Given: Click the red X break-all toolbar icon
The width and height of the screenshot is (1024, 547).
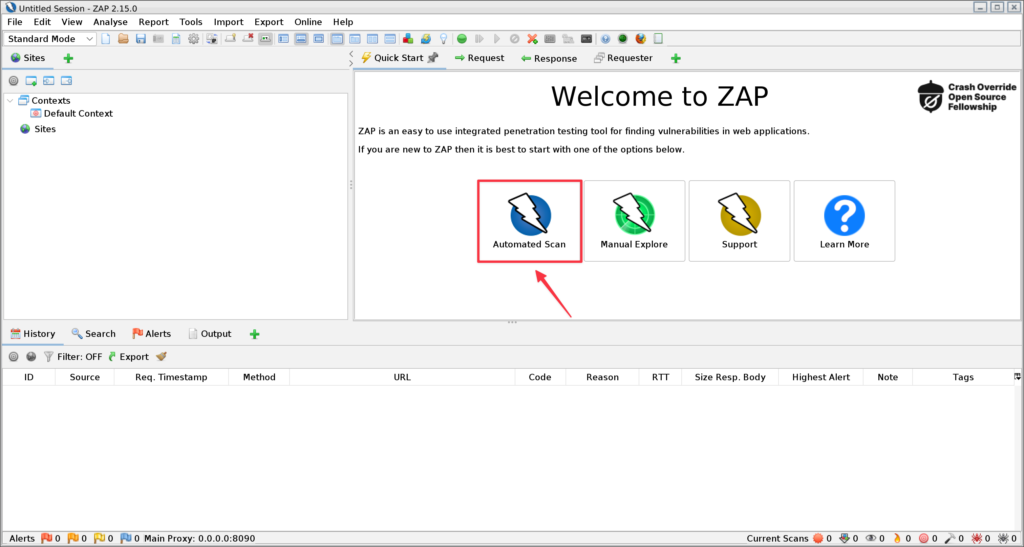Looking at the screenshot, I should tap(532, 39).
